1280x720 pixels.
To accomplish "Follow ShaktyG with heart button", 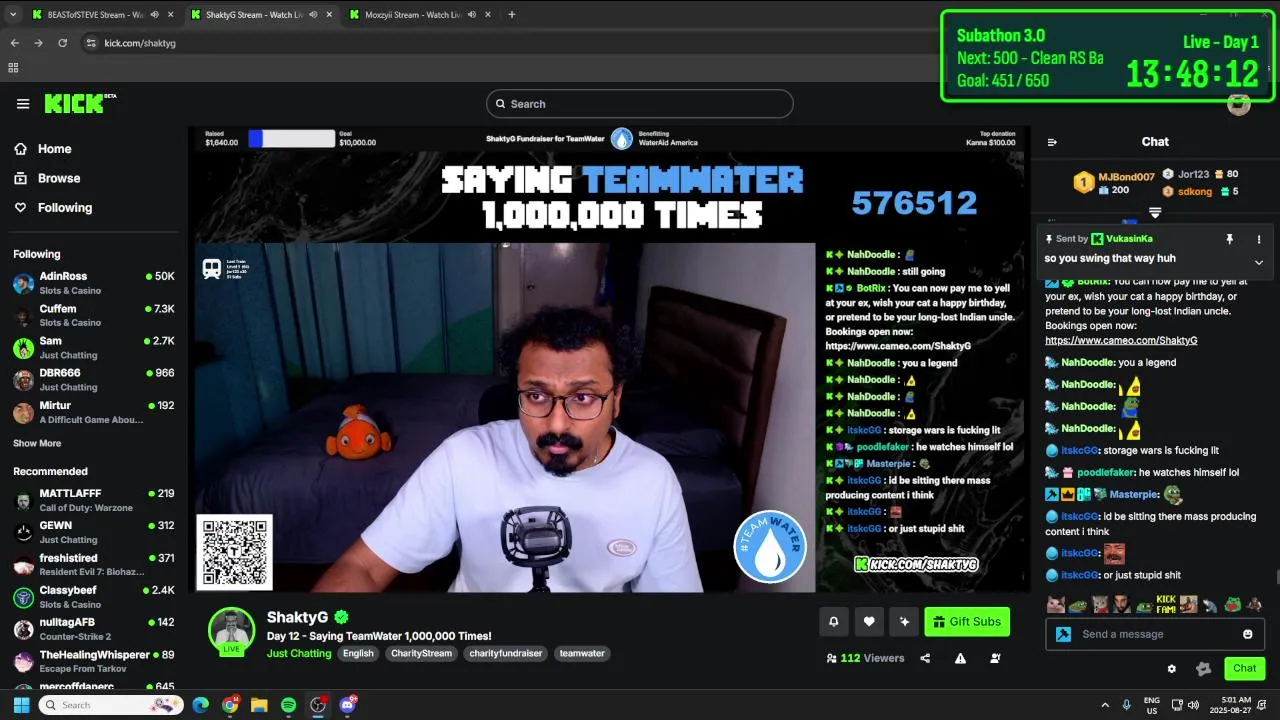I will pos(869,622).
